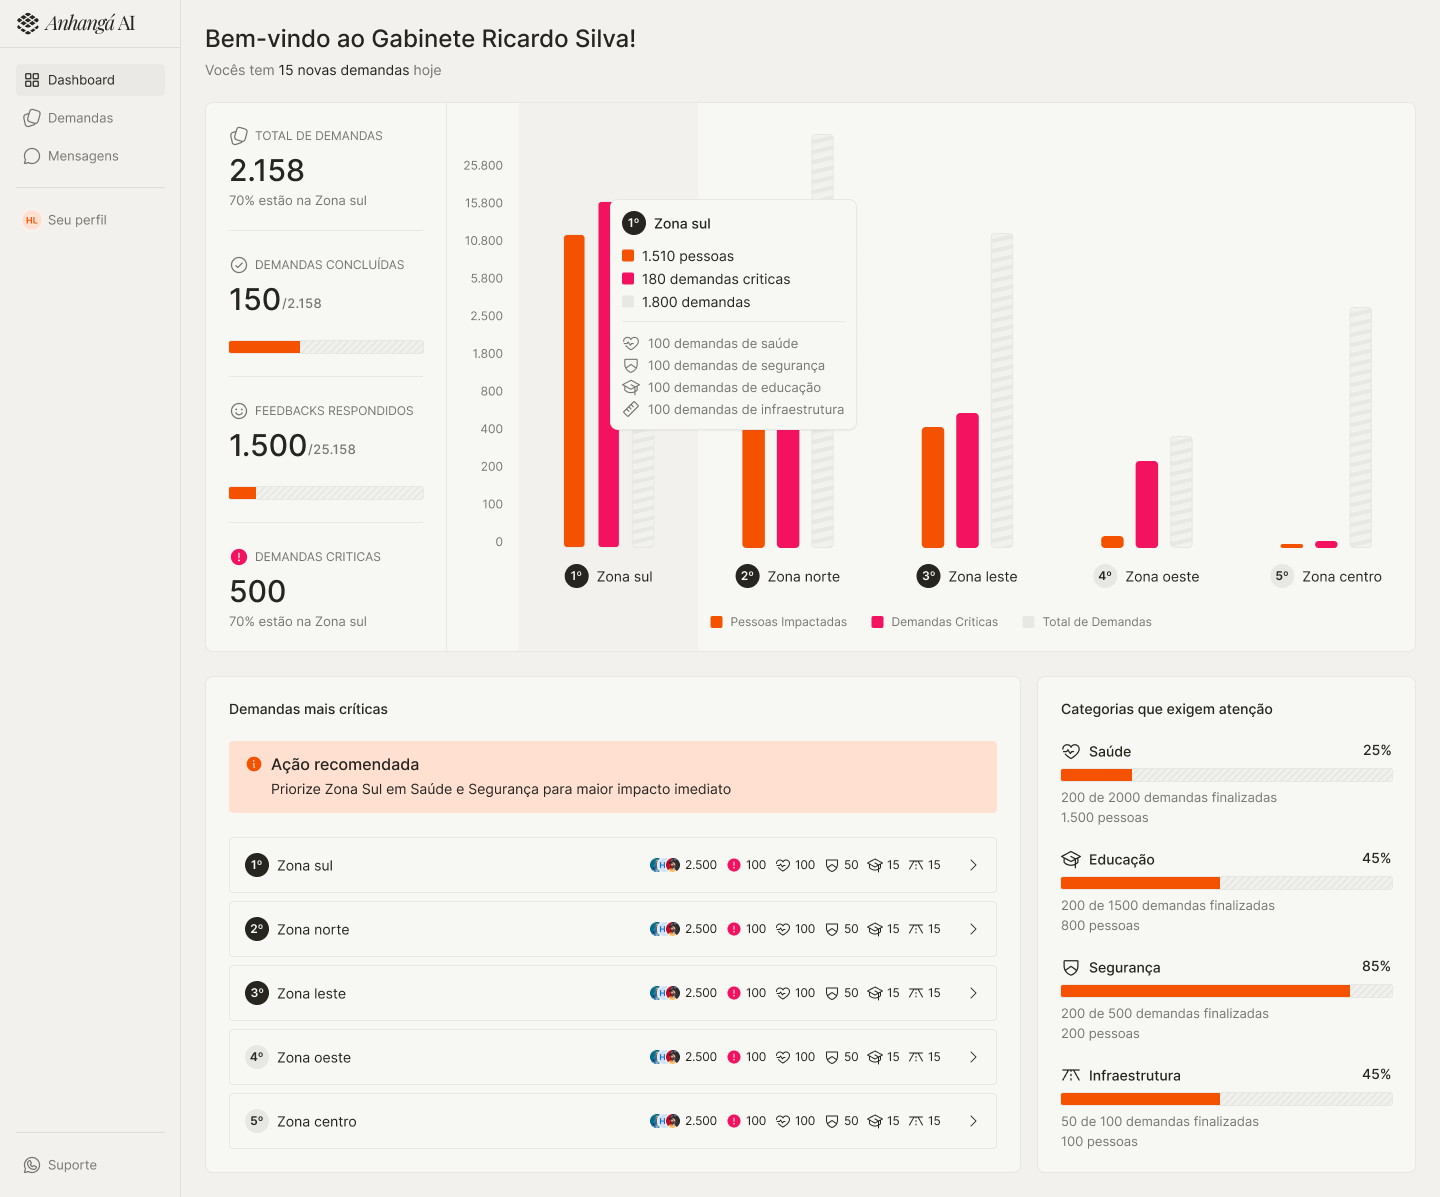Expand the Zona norte row chevron

point(973,929)
